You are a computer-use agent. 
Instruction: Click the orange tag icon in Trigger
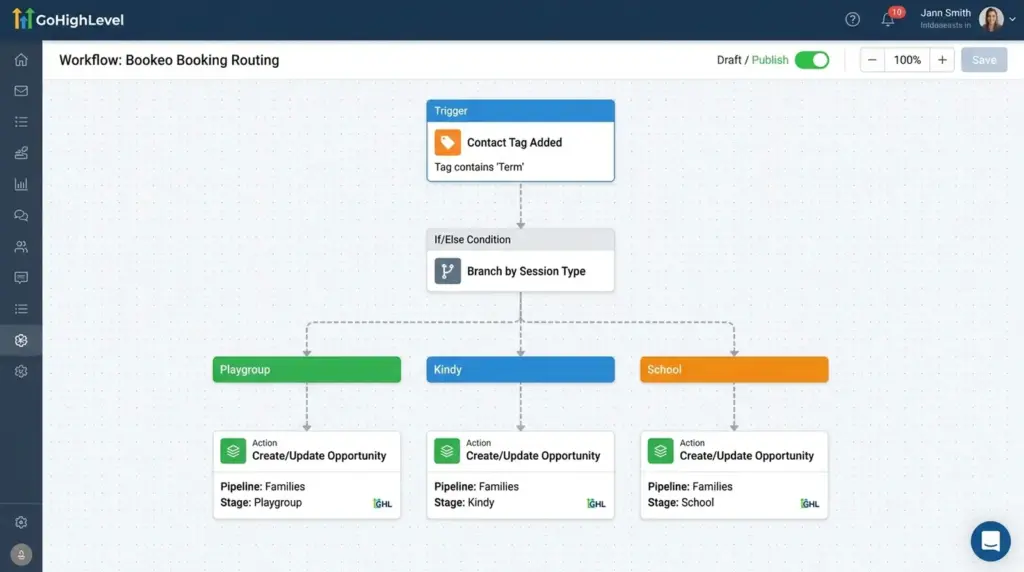point(447,142)
